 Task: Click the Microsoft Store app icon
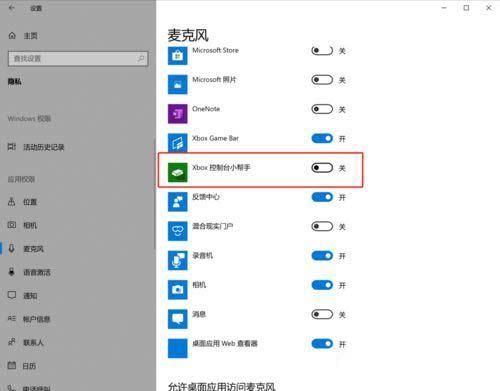tap(177, 56)
